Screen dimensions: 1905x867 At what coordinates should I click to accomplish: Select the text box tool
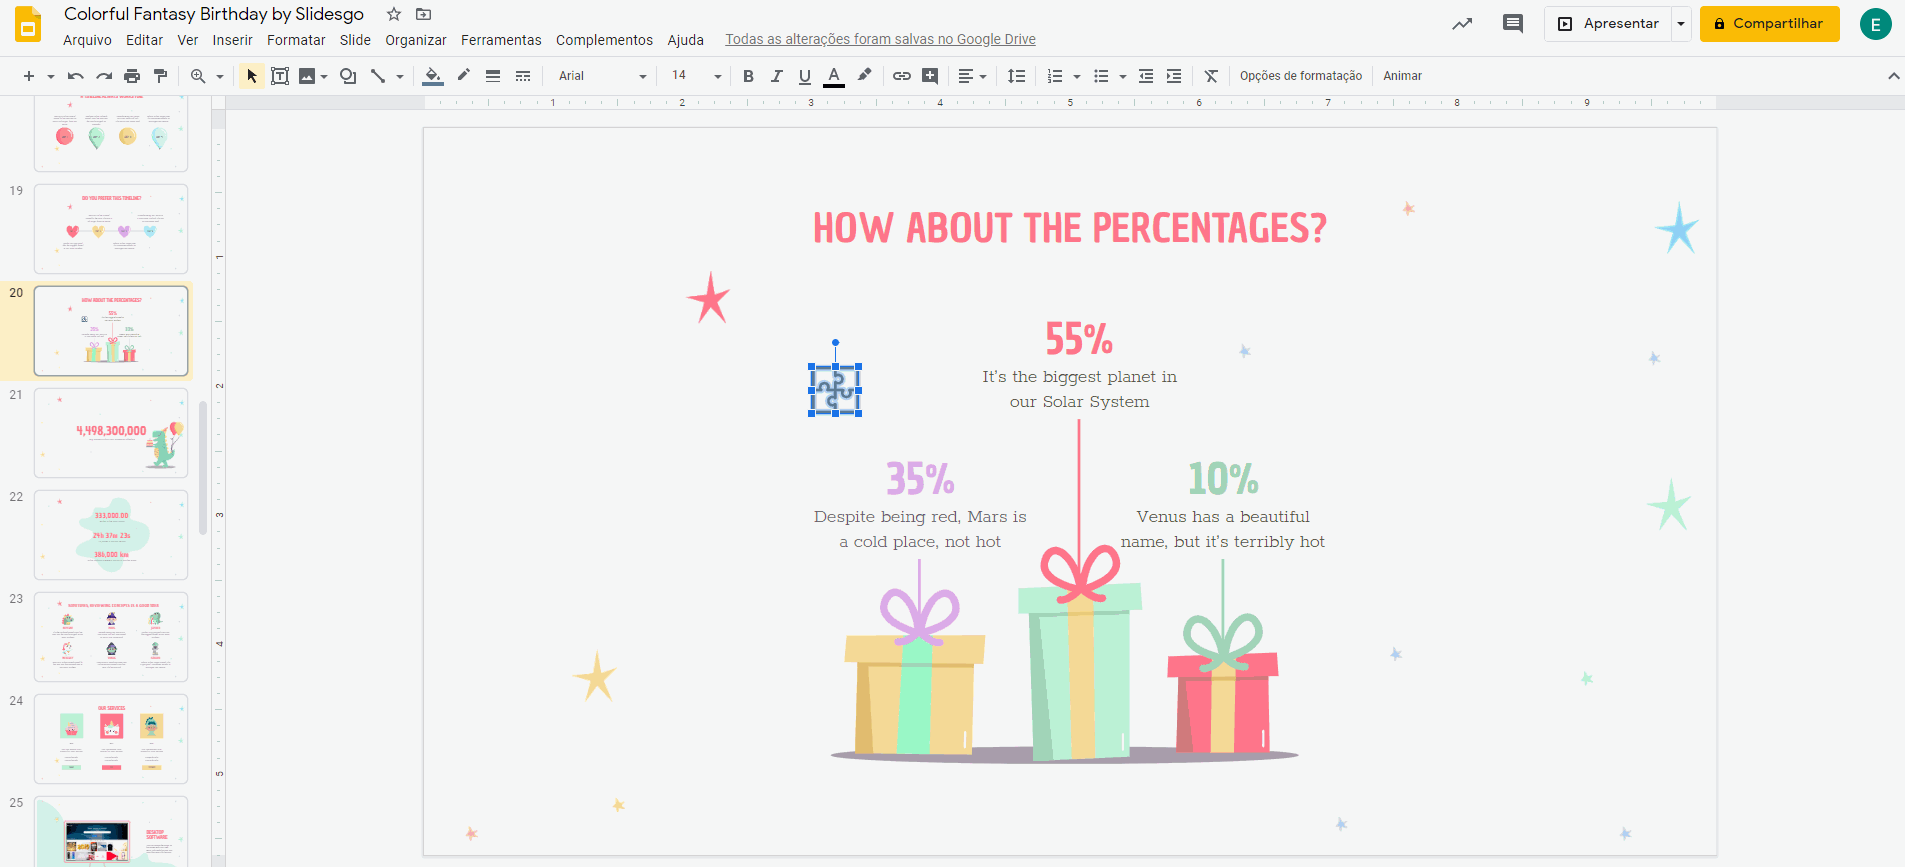point(280,76)
